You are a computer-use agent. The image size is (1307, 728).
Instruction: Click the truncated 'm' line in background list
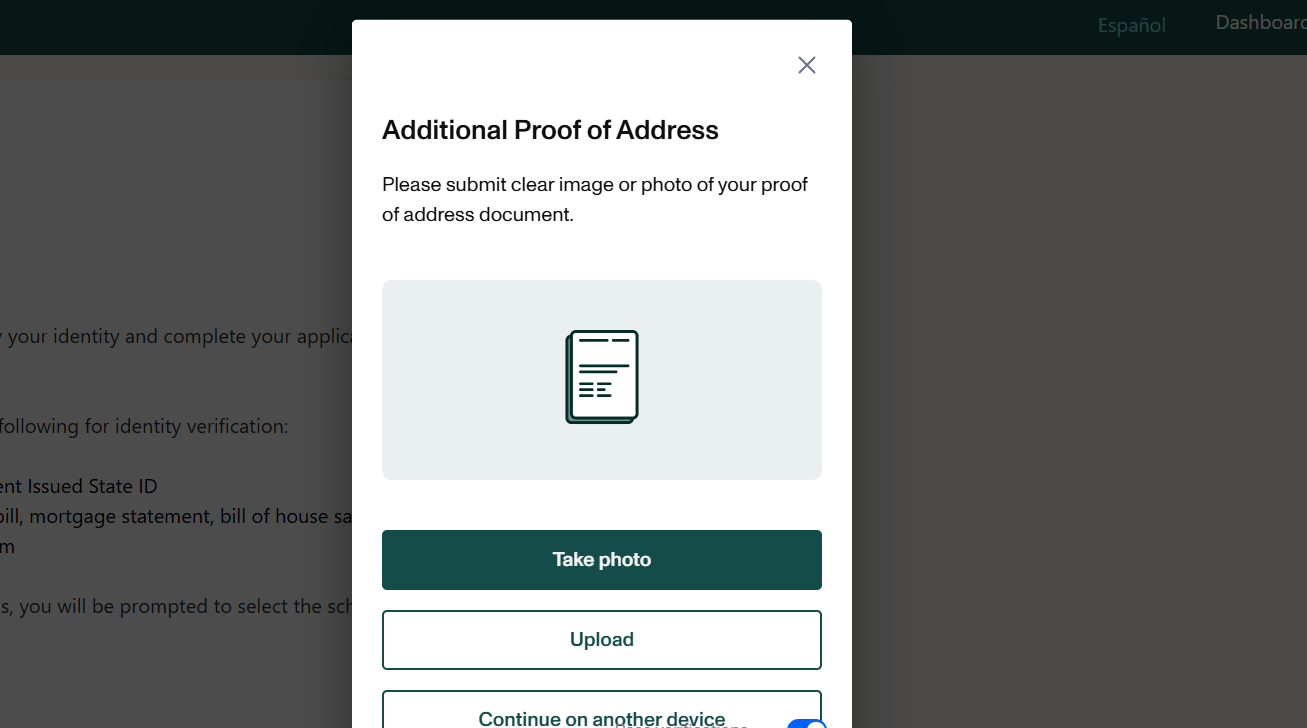pos(7,547)
